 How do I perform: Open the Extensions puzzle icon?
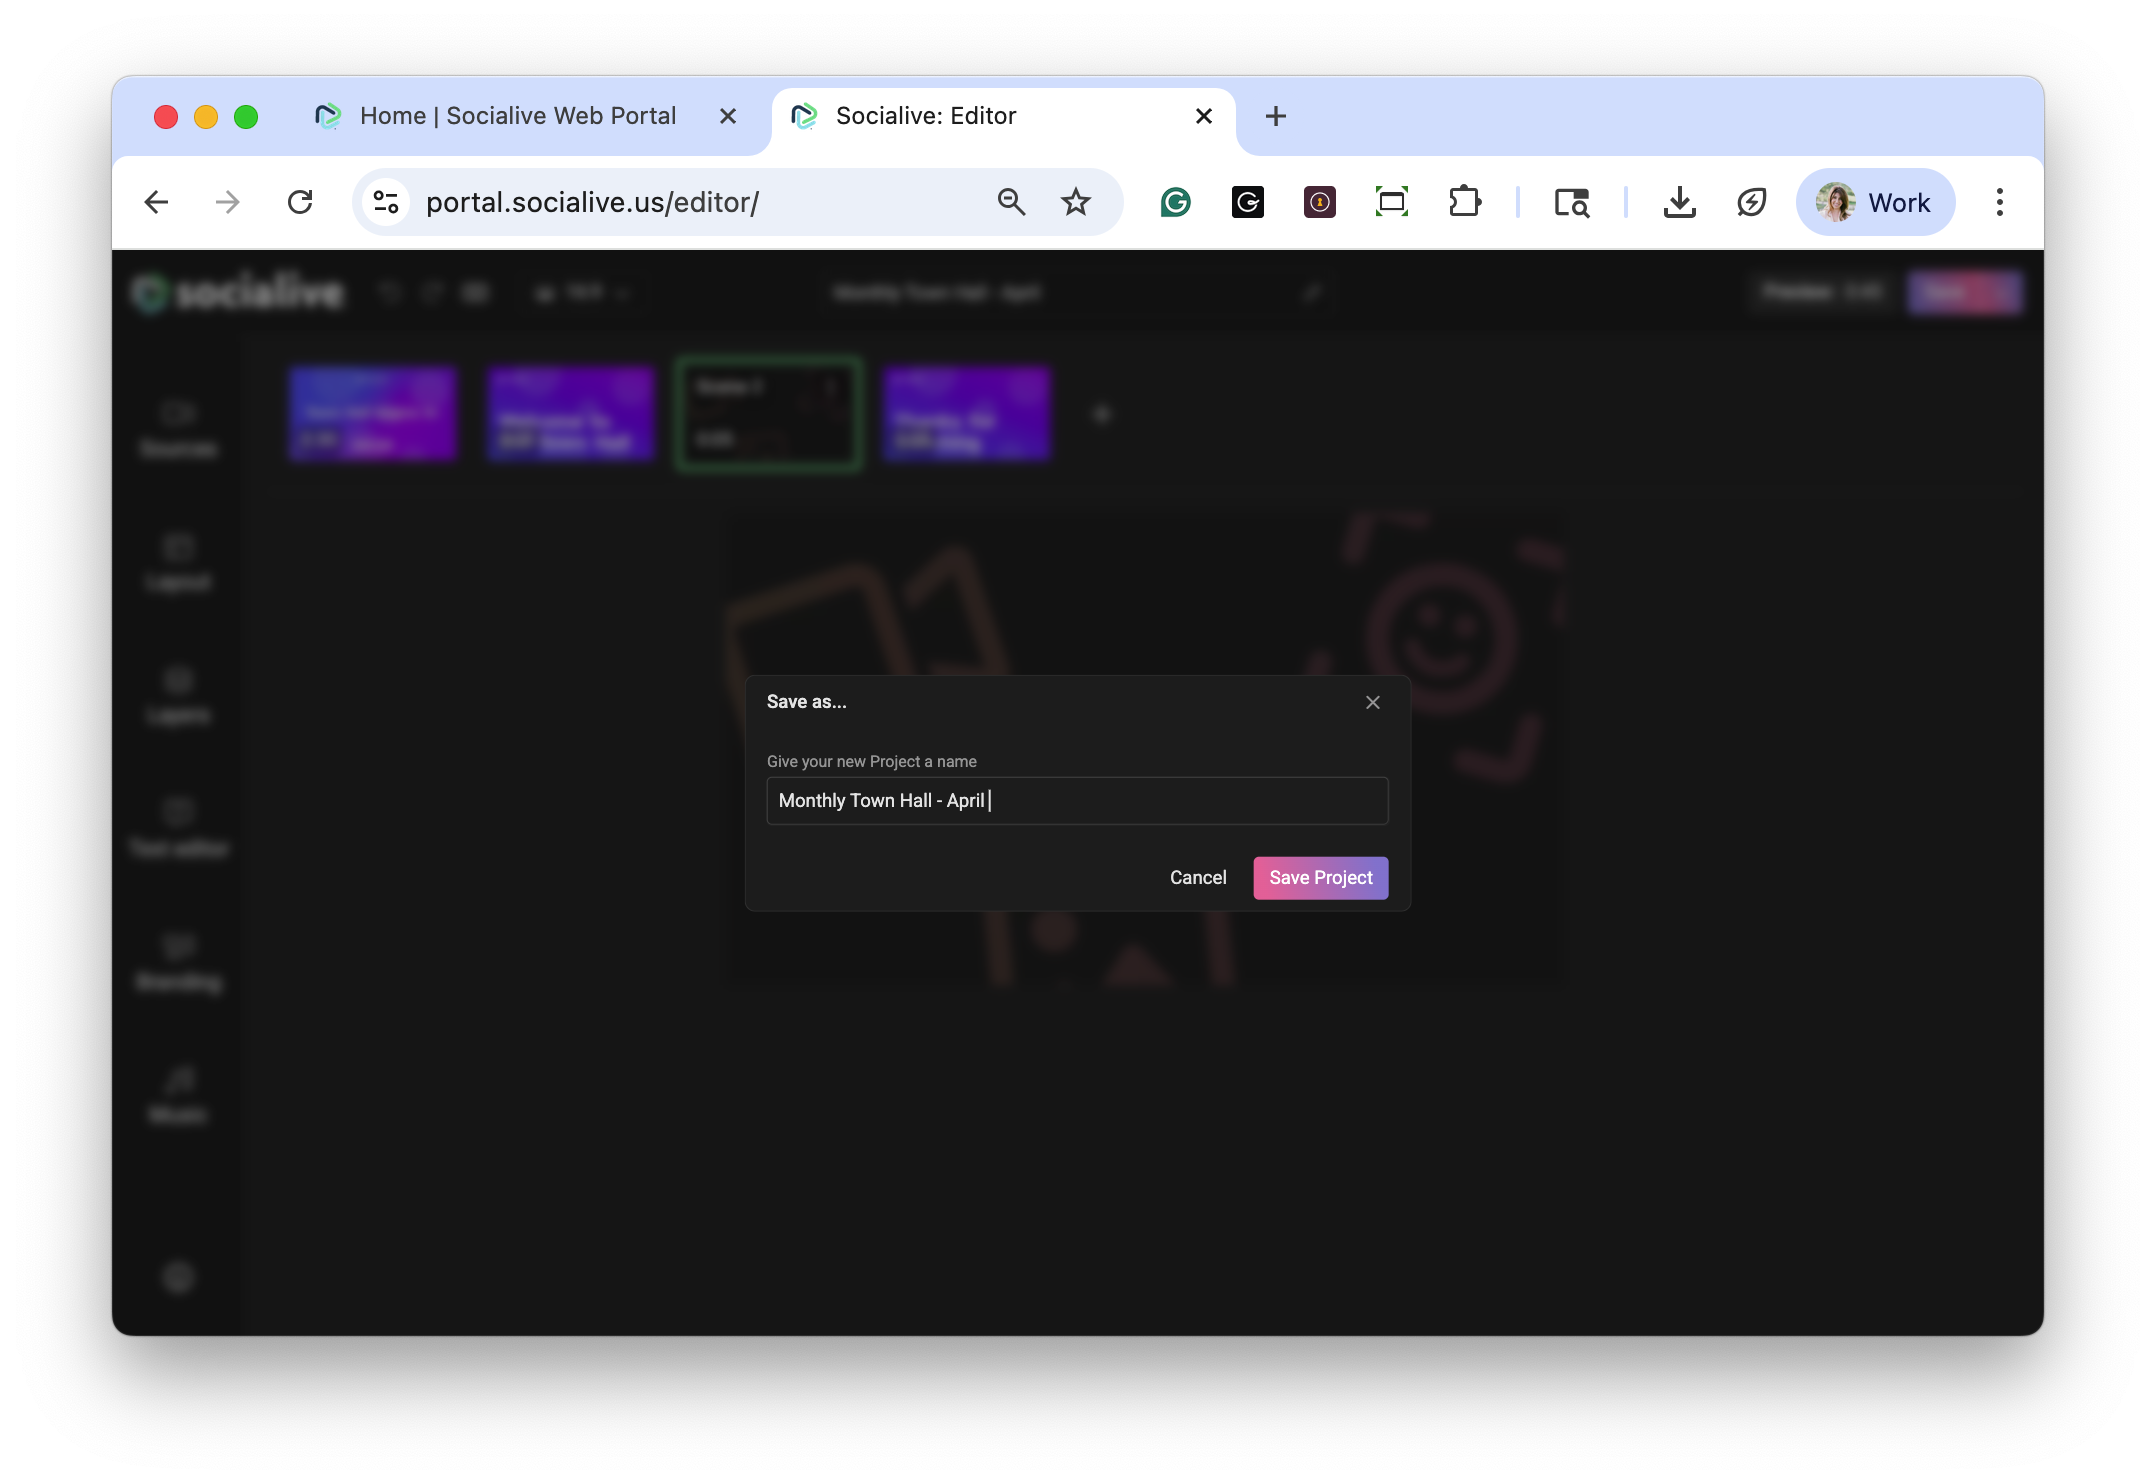coord(1464,202)
